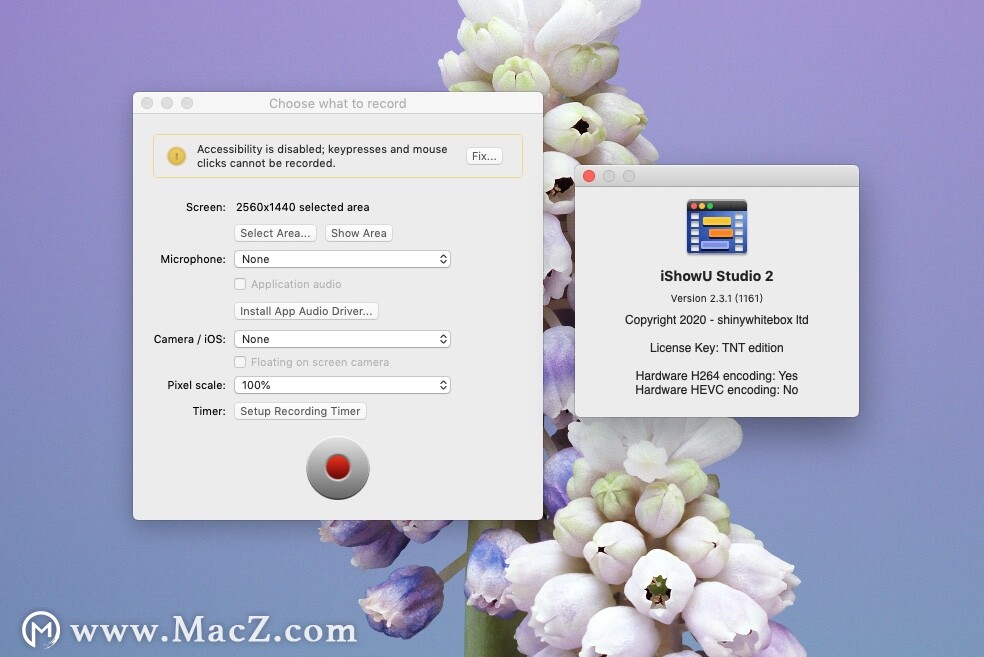Open the Camera / iOS dropdown
The width and height of the screenshot is (984, 657).
(342, 339)
